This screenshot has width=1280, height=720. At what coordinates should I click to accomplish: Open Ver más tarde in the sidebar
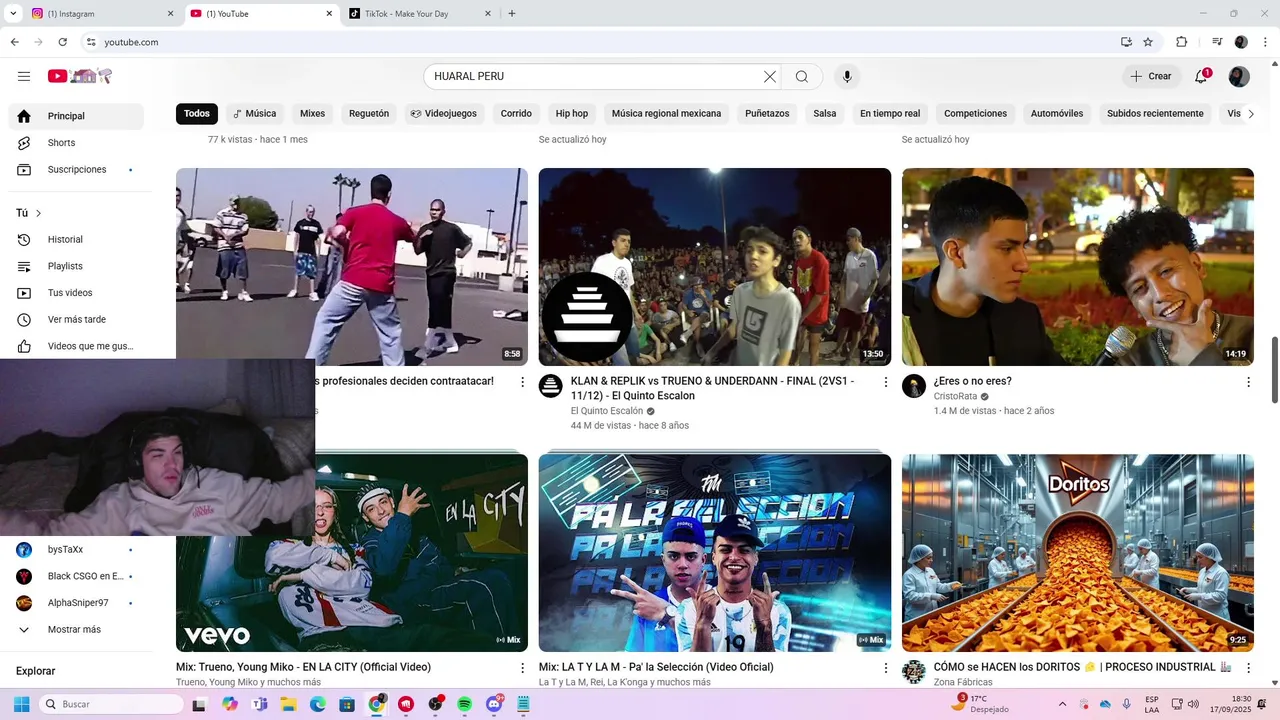[x=76, y=320]
